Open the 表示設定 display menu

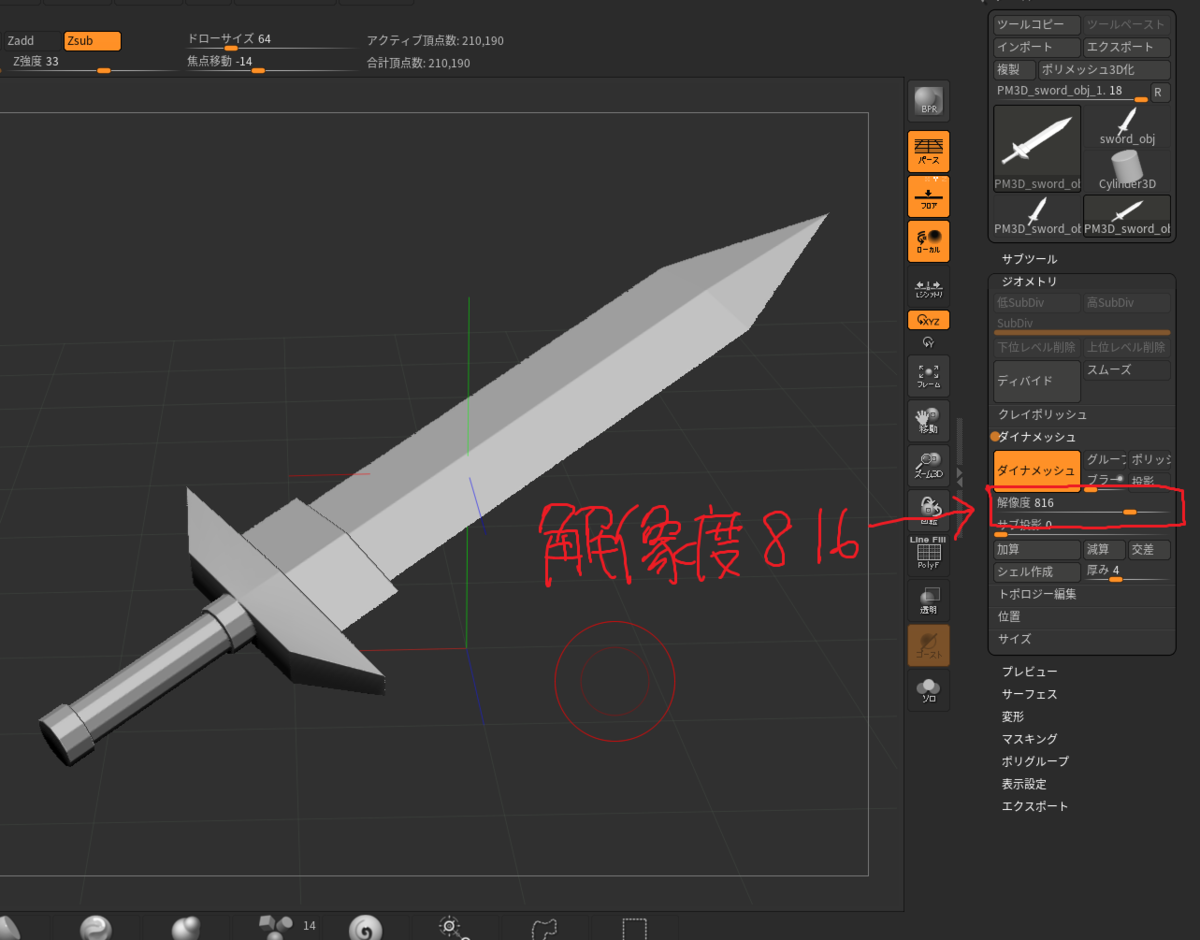[1024, 784]
